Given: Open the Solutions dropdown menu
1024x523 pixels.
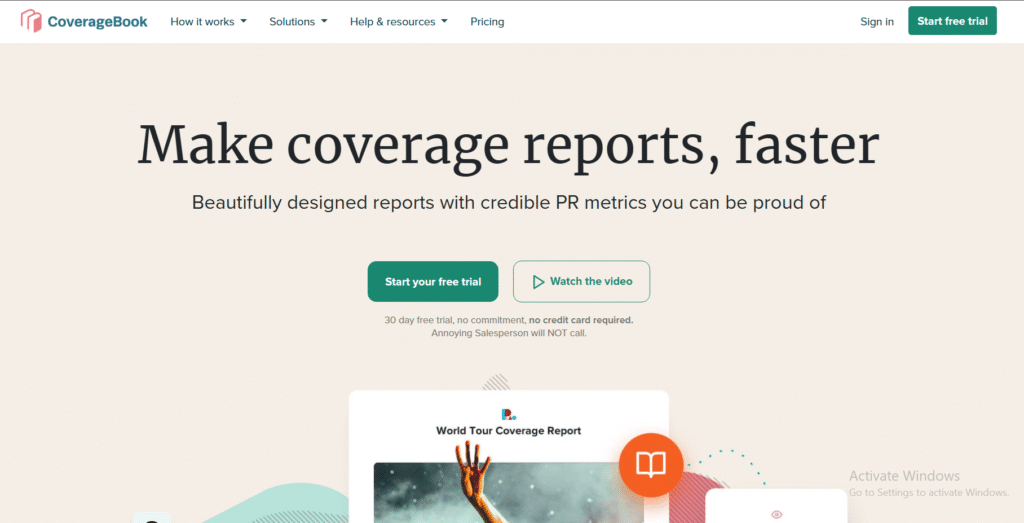Looking at the screenshot, I should click(297, 22).
